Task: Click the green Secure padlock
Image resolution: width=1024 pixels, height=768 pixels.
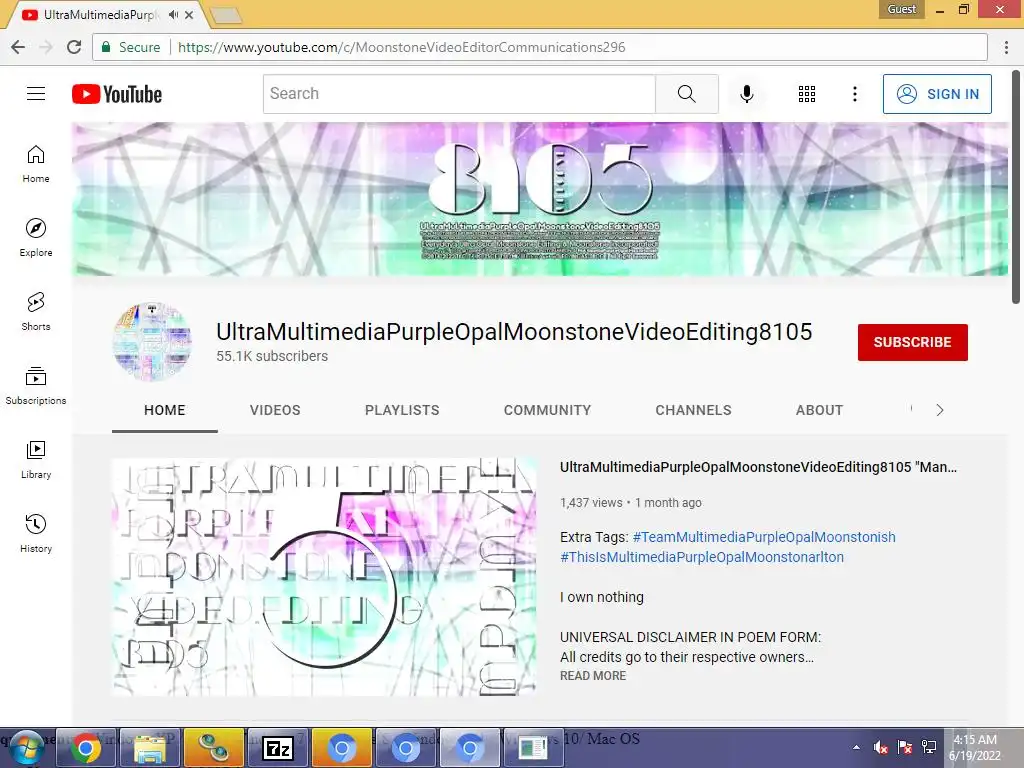Action: coord(106,47)
